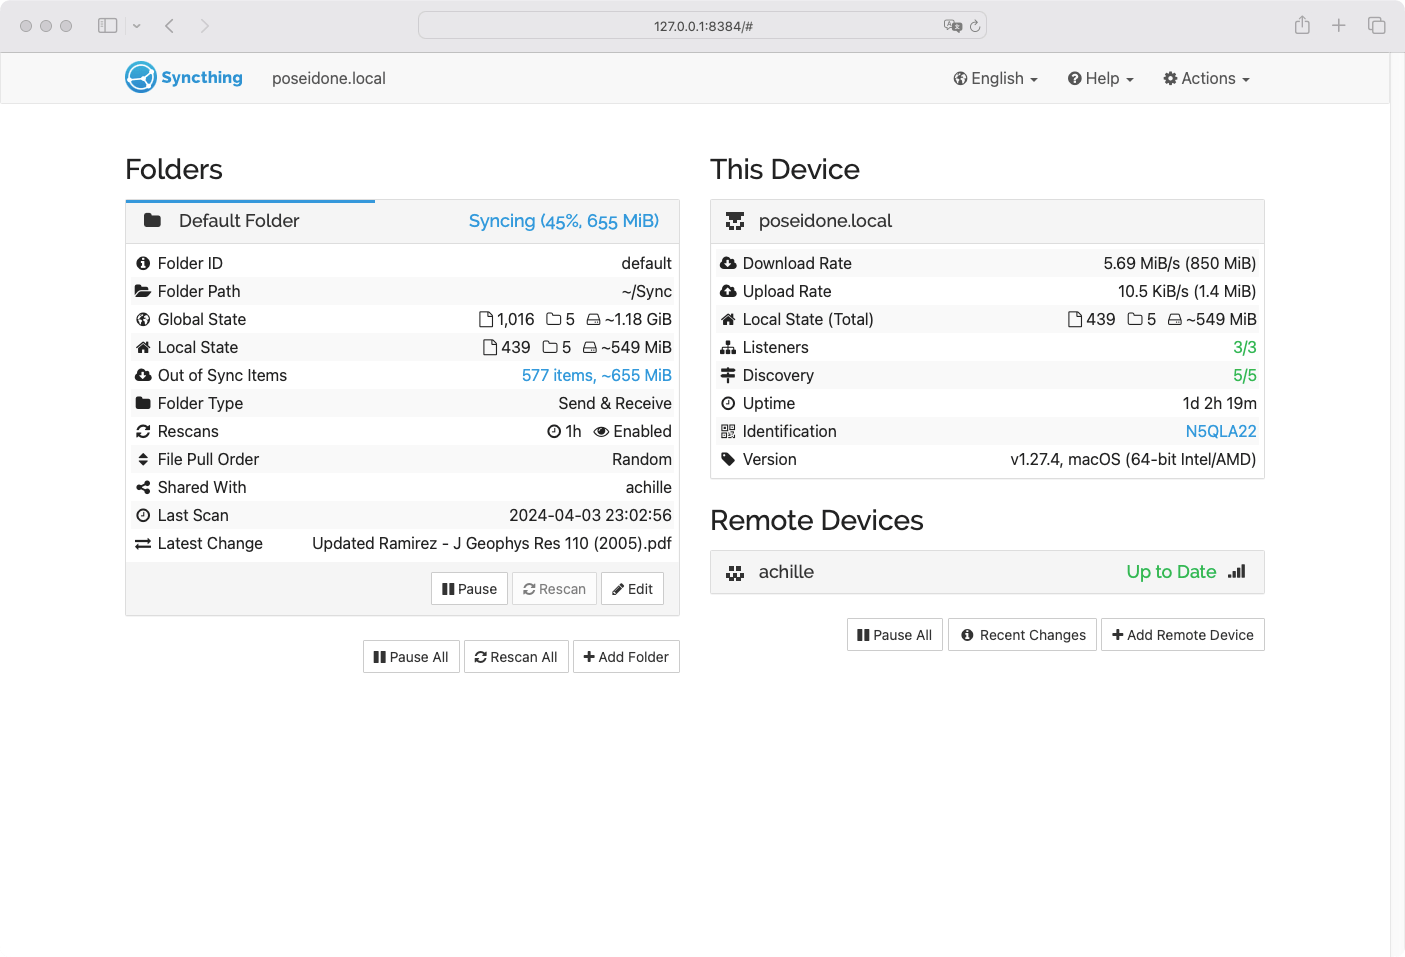Click the Safari sidebar toggle icon
Screen dimensions: 1405x957
click(x=108, y=25)
